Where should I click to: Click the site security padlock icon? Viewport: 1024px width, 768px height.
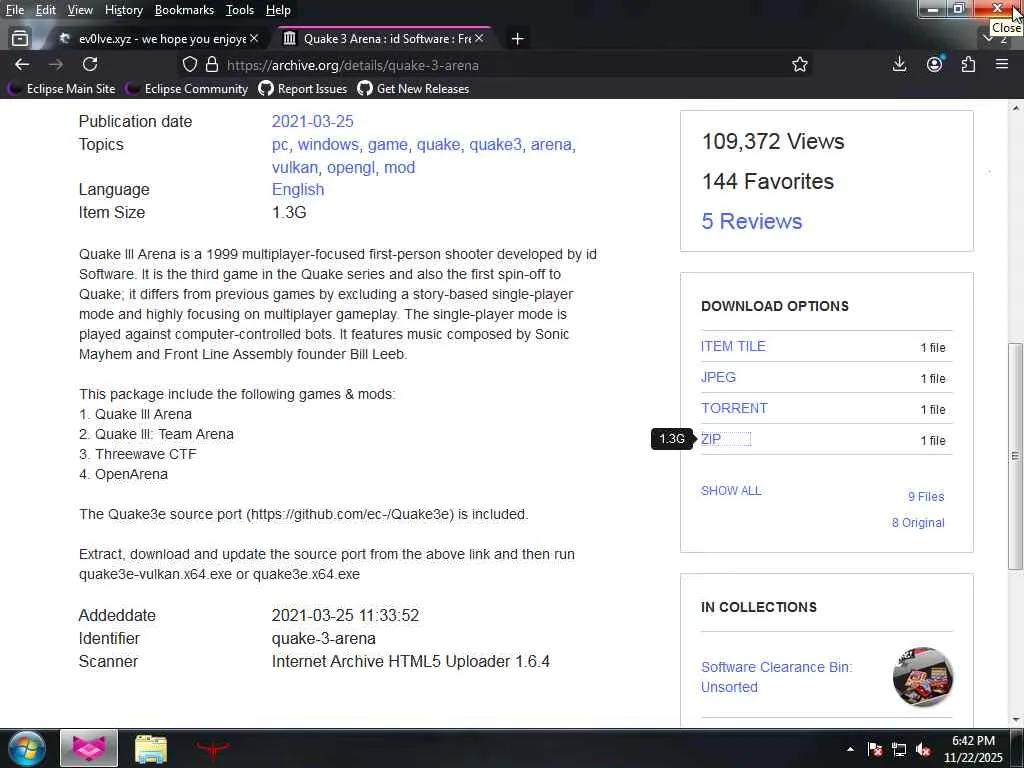(212, 65)
